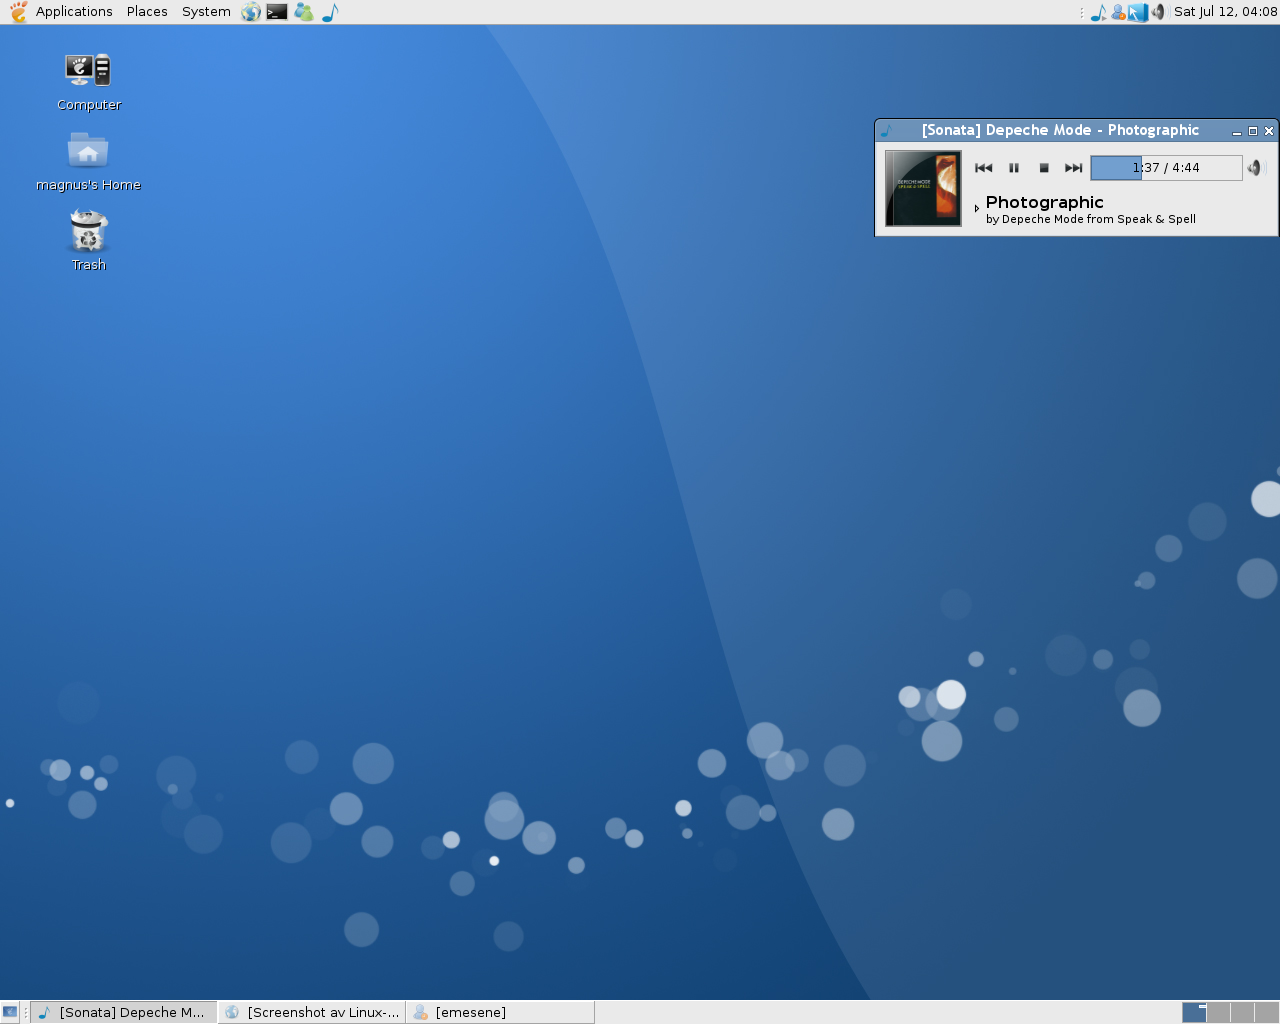Stop playback in Sonata
This screenshot has width=1280, height=1024.
tap(1044, 168)
